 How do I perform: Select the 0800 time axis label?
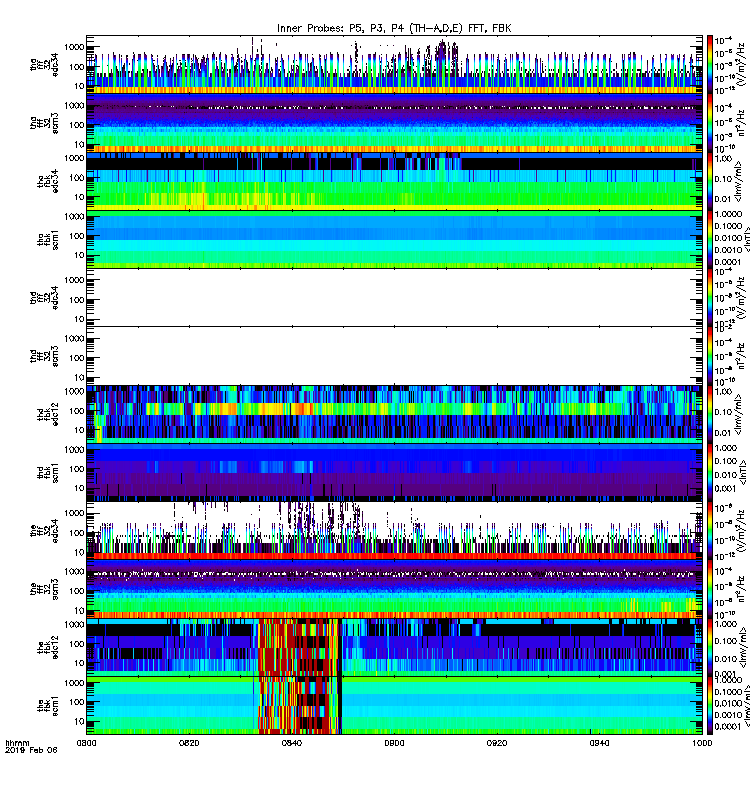[x=86, y=743]
